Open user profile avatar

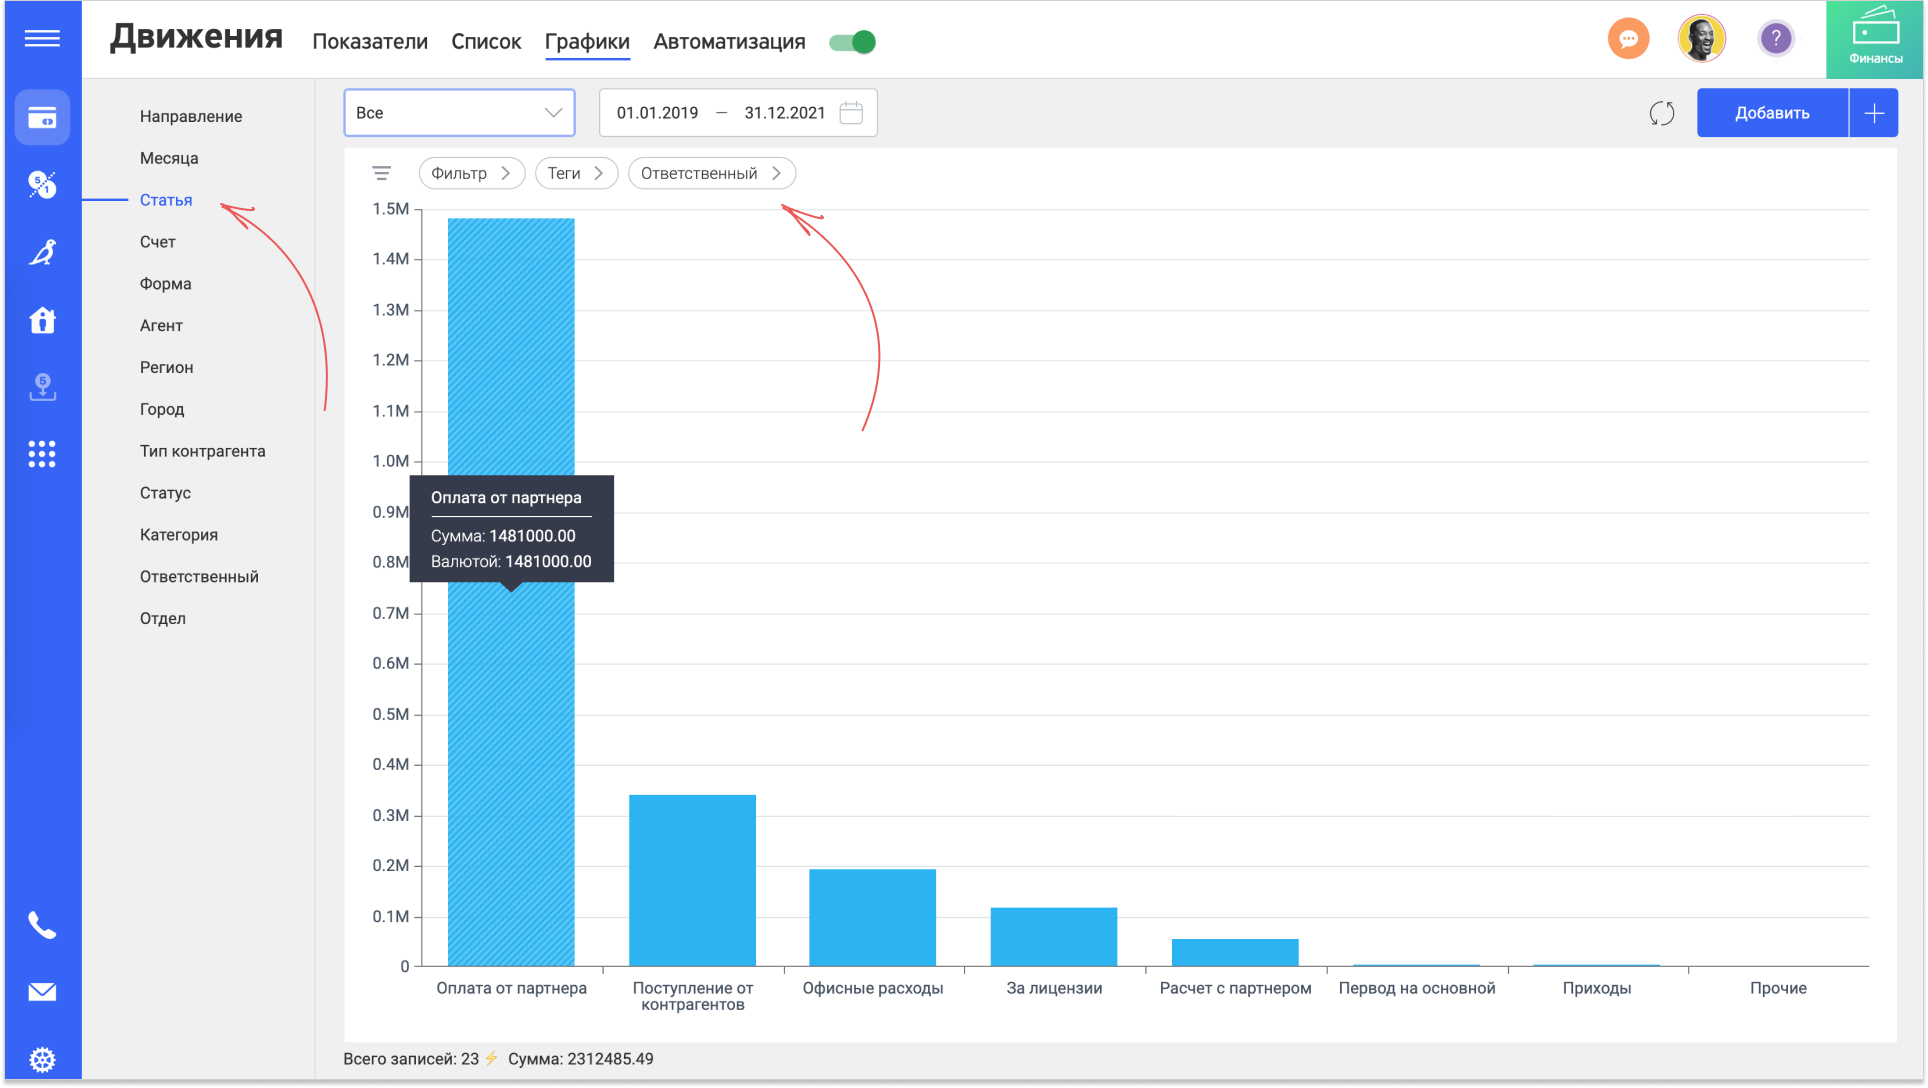[x=1701, y=39]
